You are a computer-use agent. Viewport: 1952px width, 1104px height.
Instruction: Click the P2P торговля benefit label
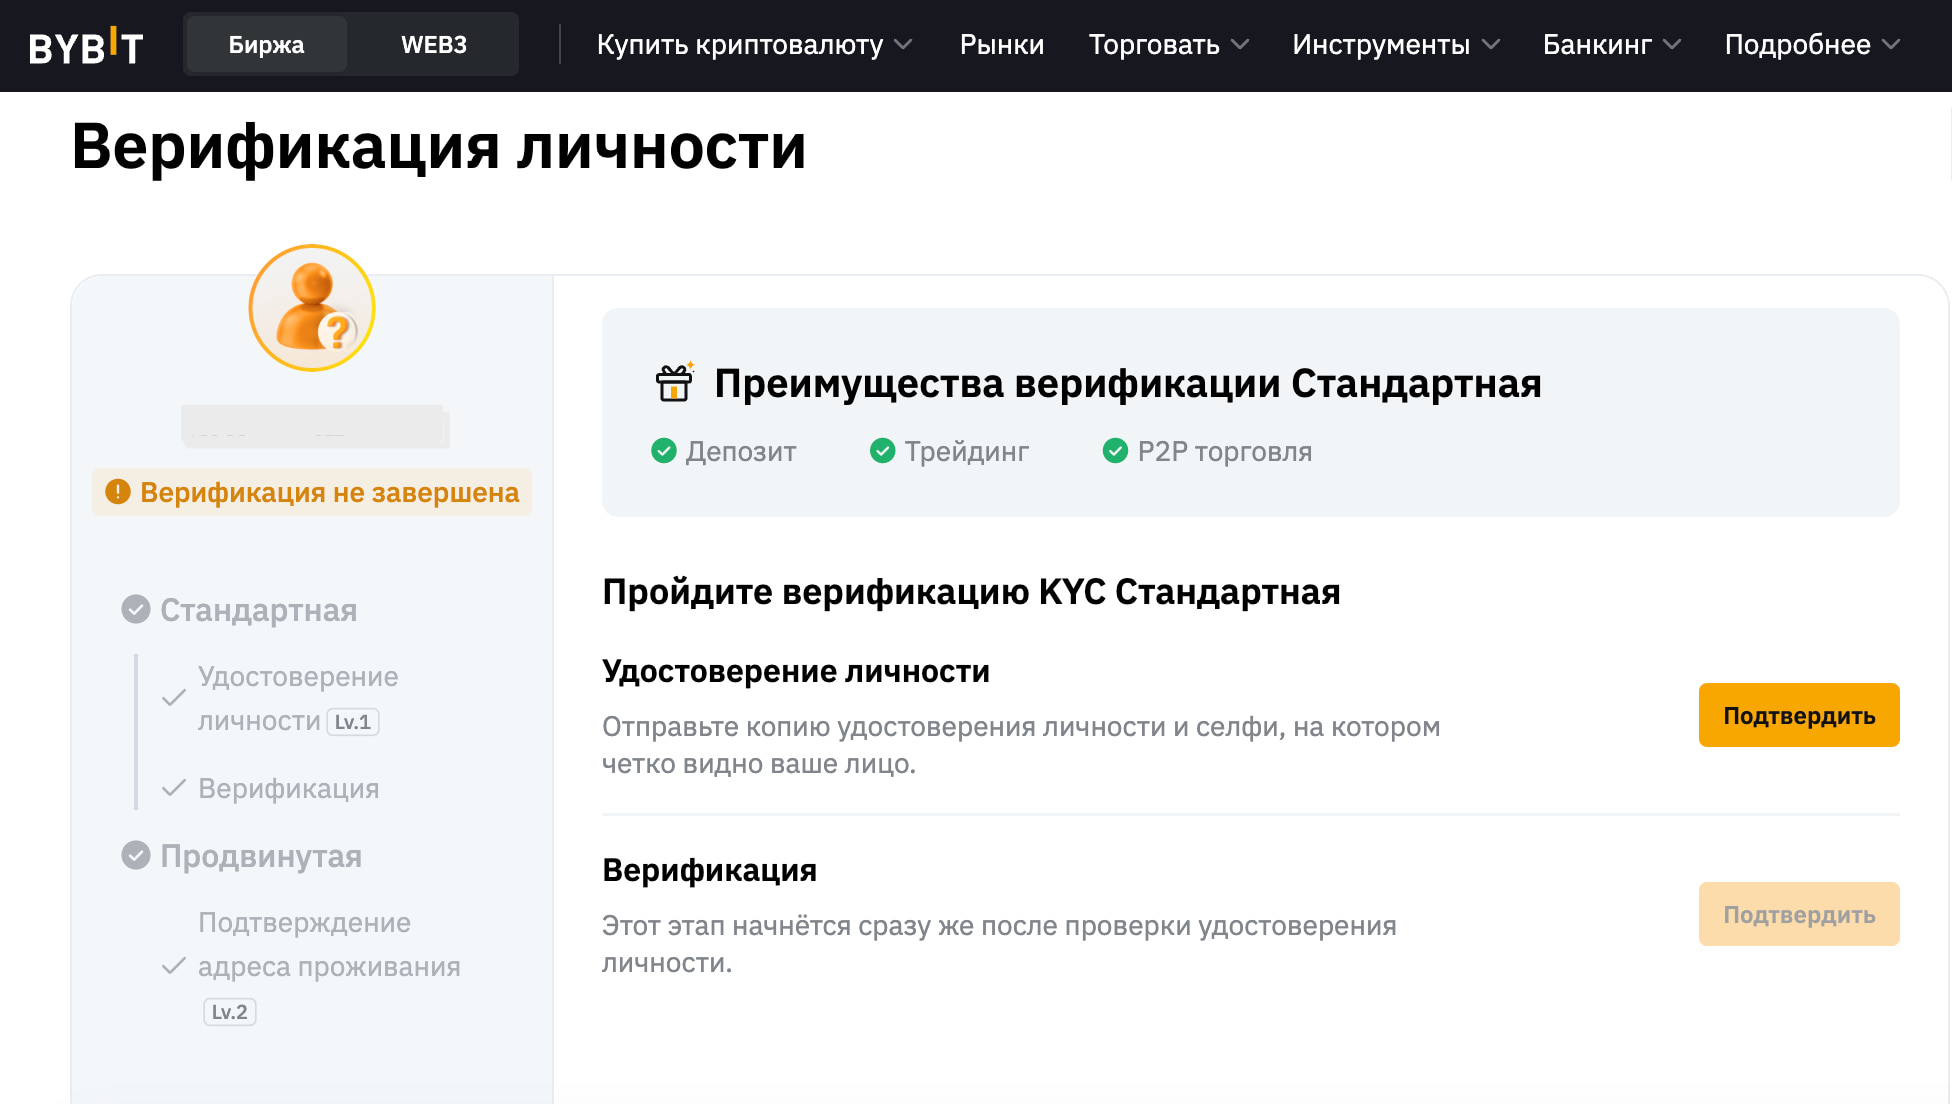1225,452
